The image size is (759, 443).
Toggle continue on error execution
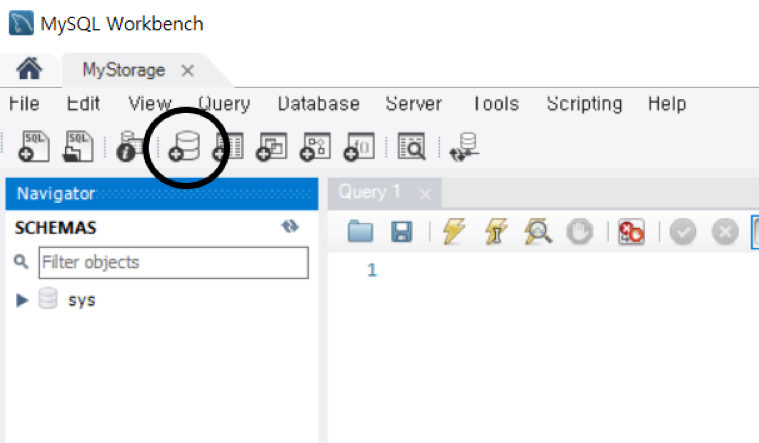[631, 231]
